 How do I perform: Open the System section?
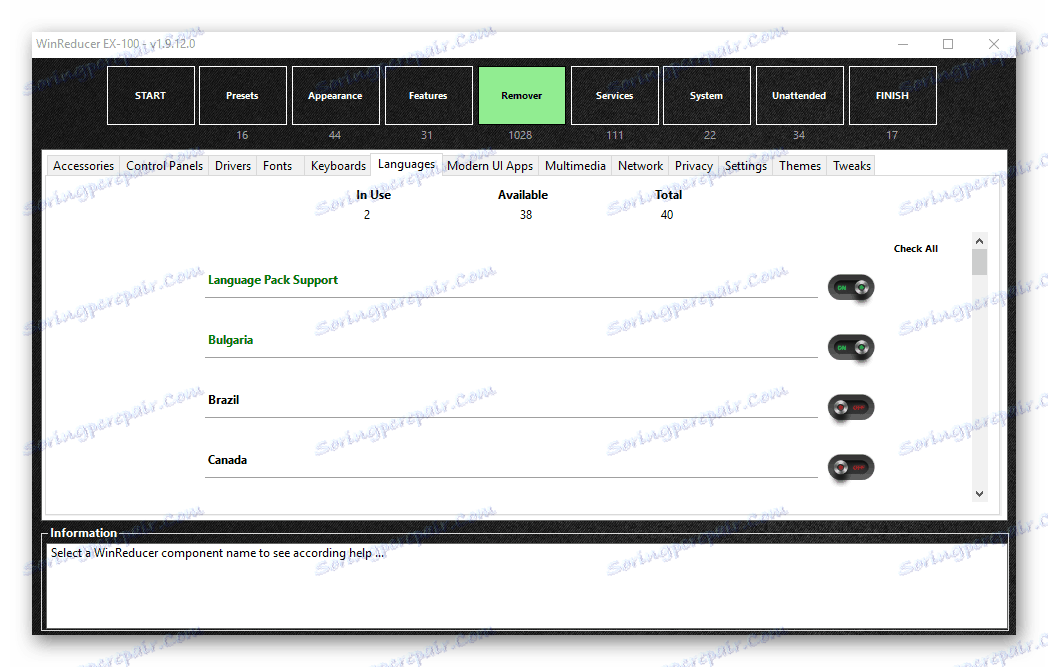point(706,96)
